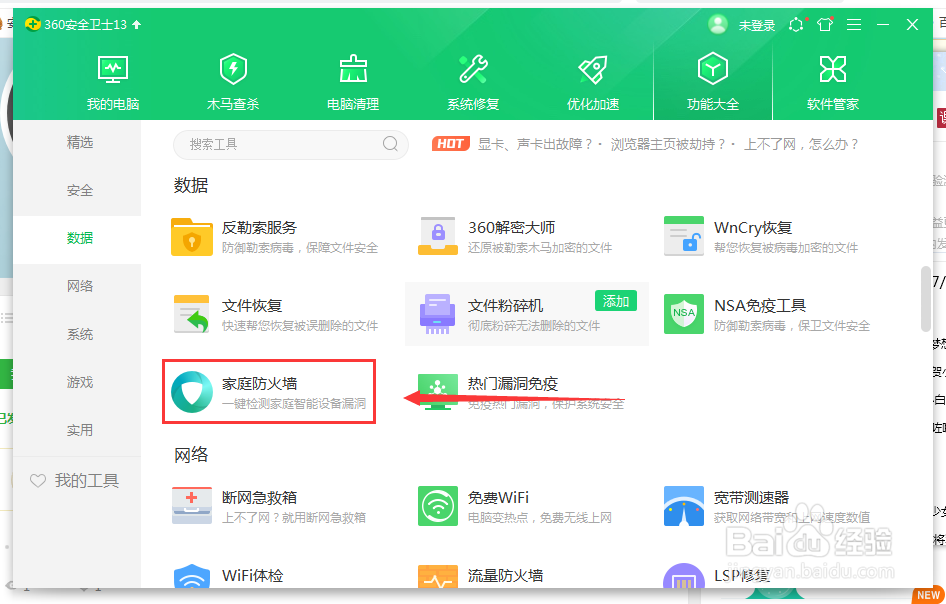The image size is (946, 604).
Task: Select 数据 category in sidebar
Action: 80,238
